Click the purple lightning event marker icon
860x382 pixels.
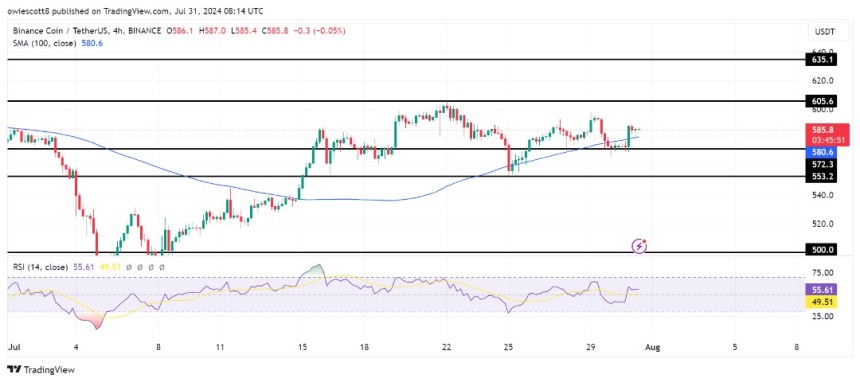639,246
